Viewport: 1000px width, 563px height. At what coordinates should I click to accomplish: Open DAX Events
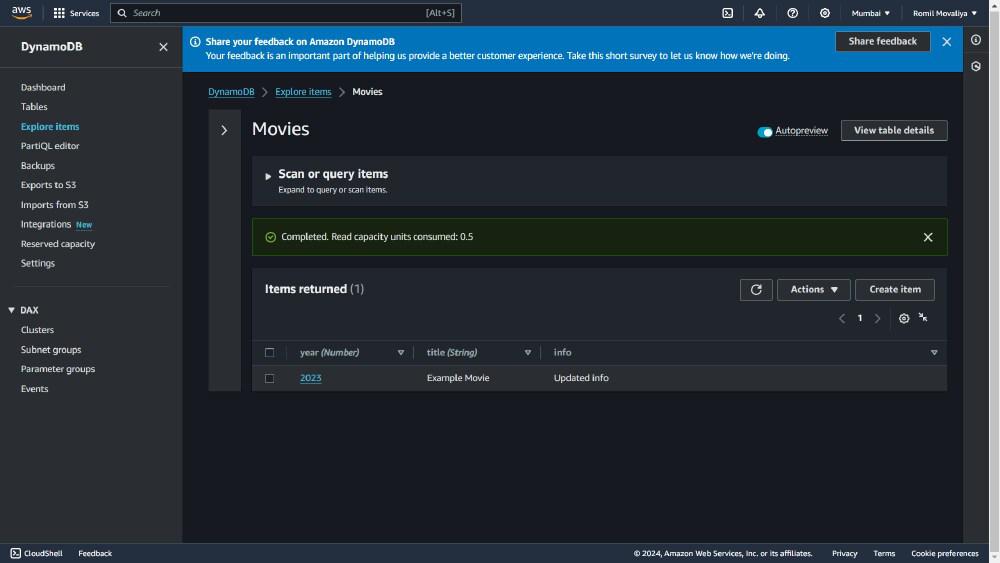(x=34, y=389)
